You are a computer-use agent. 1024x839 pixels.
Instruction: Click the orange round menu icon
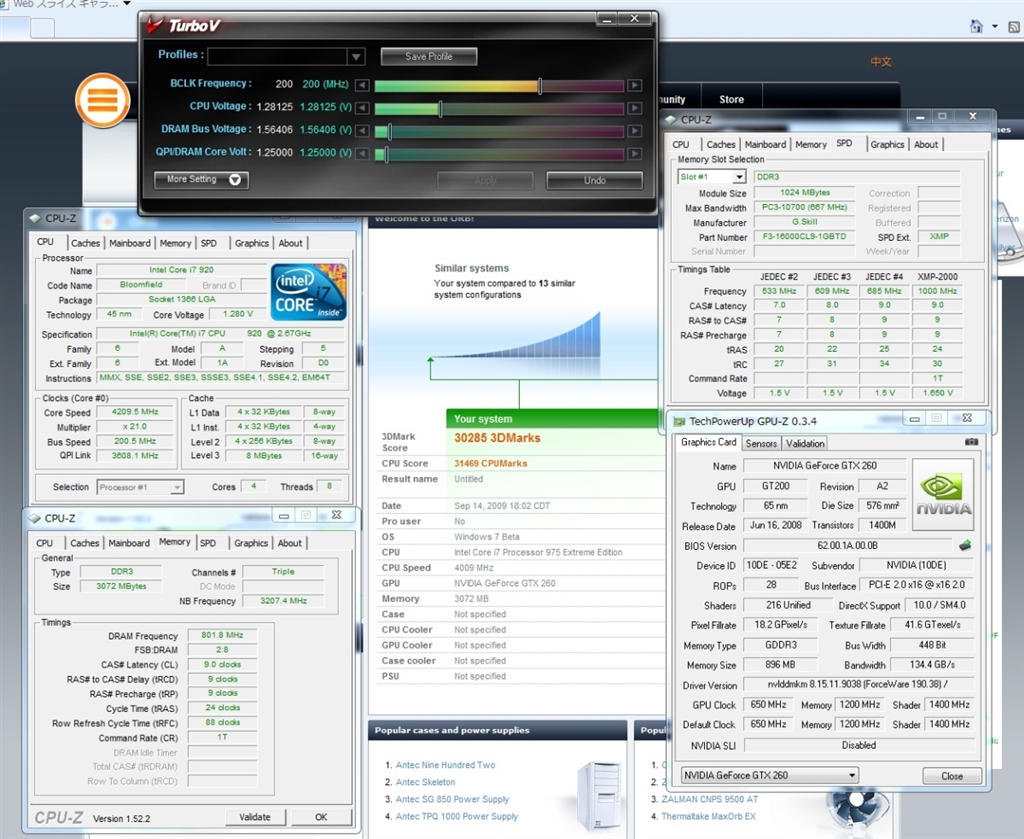(102, 100)
